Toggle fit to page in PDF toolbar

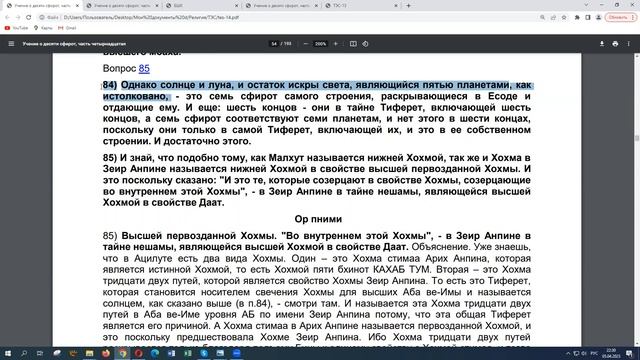(353, 44)
